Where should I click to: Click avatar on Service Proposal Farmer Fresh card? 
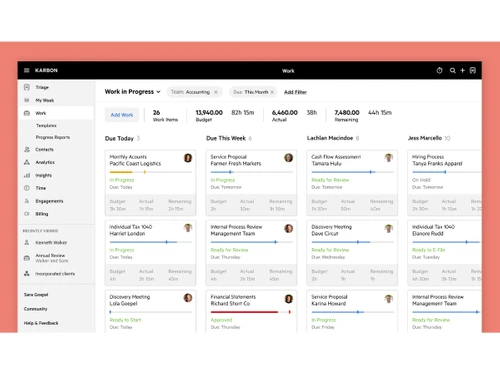click(x=289, y=158)
